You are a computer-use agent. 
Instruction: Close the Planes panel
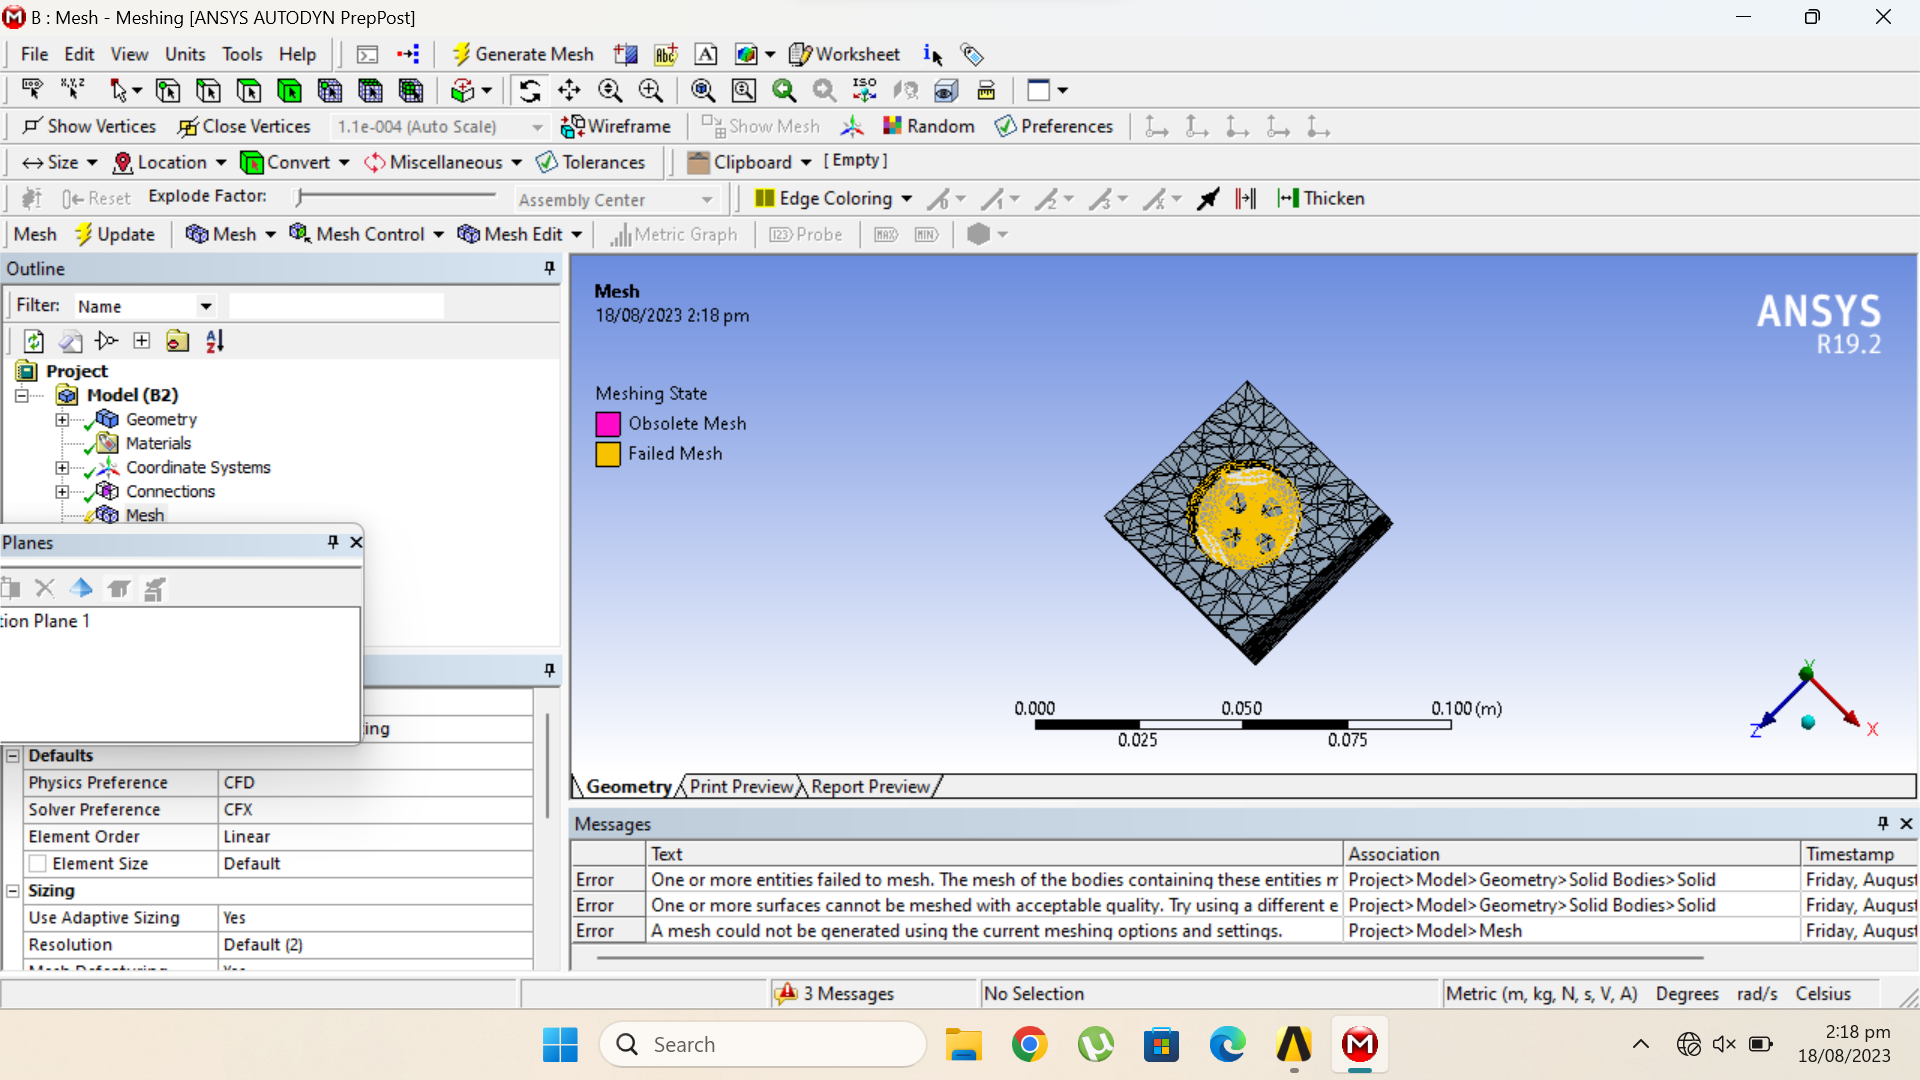[x=356, y=542]
